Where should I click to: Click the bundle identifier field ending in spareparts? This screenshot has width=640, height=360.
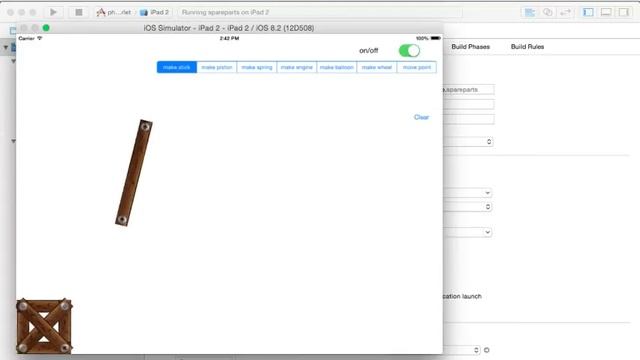click(x=469, y=89)
